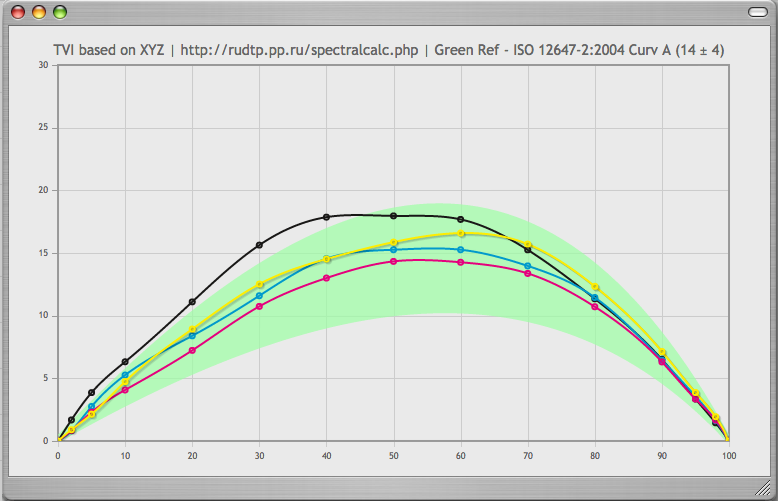Select black curve data point at 20
This screenshot has width=778, height=501.
point(192,302)
